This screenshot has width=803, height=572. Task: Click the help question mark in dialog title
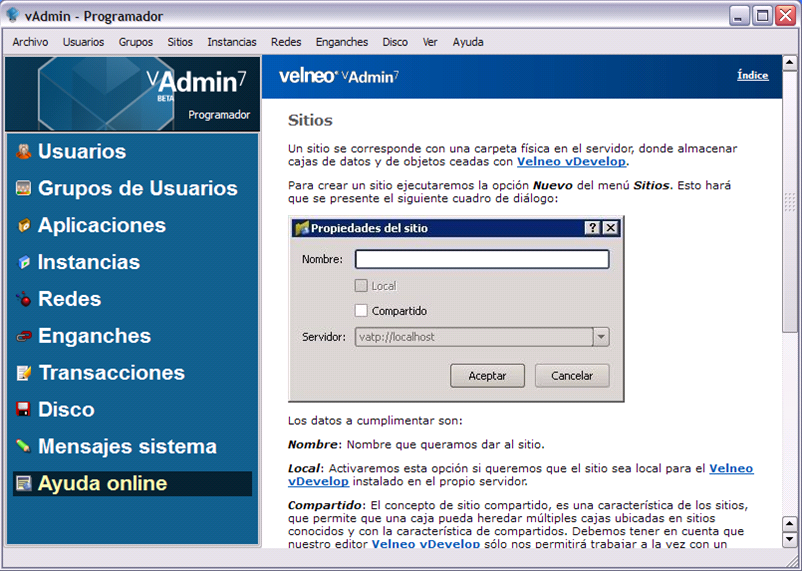[593, 228]
